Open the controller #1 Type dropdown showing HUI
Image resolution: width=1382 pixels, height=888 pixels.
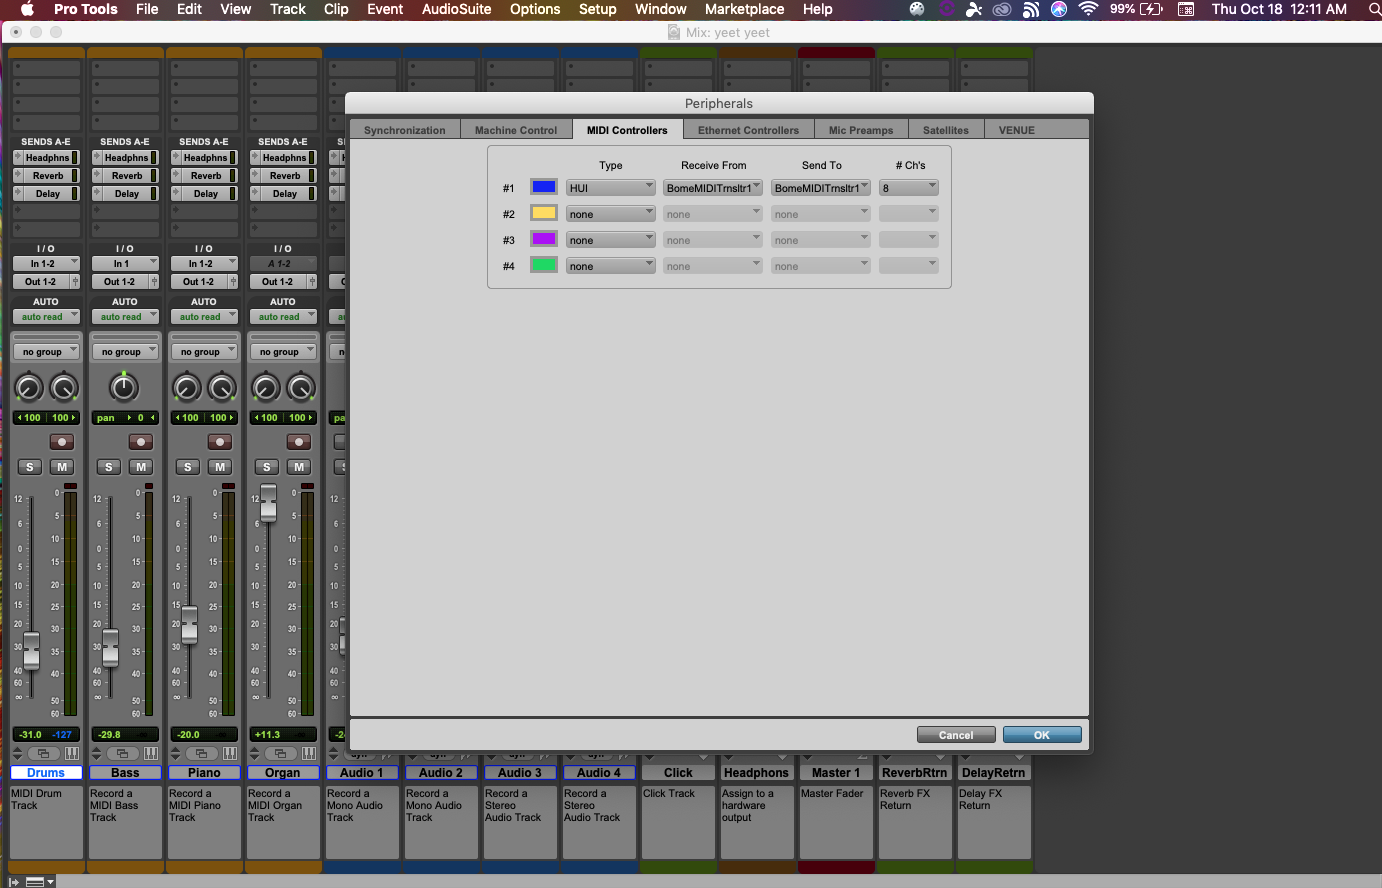tap(610, 187)
